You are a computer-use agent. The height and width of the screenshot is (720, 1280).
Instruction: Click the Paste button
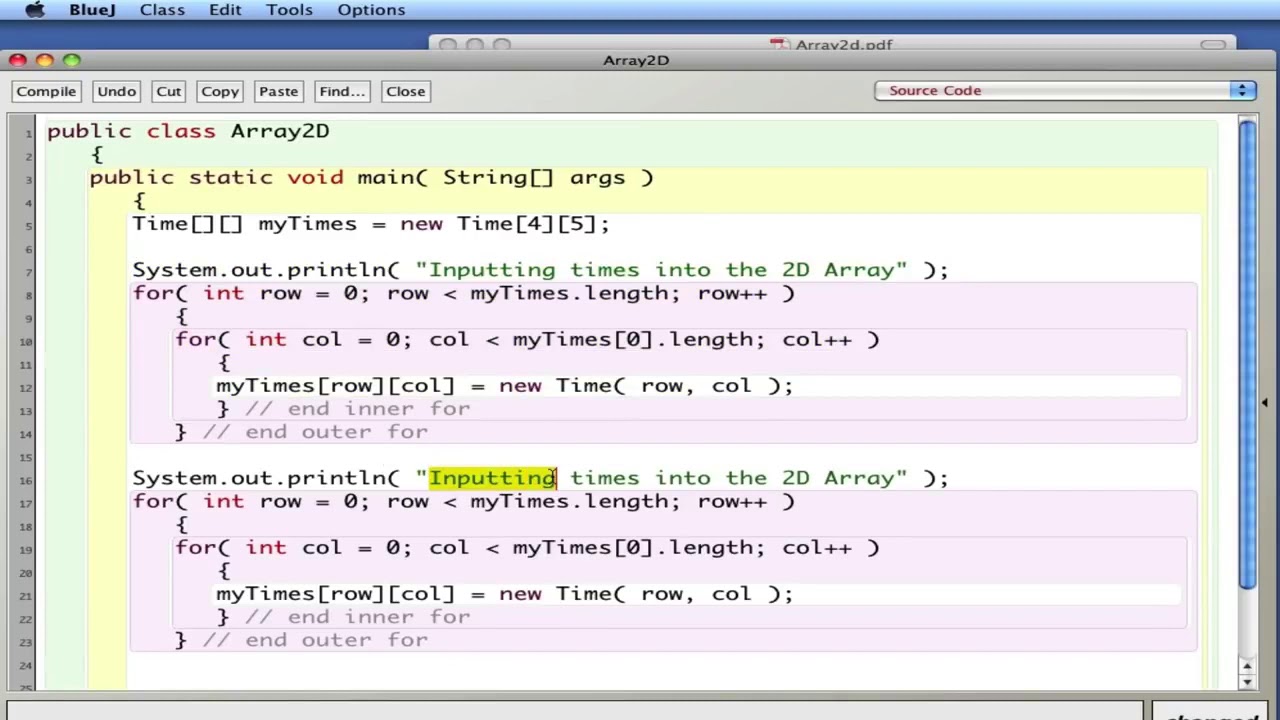278,91
